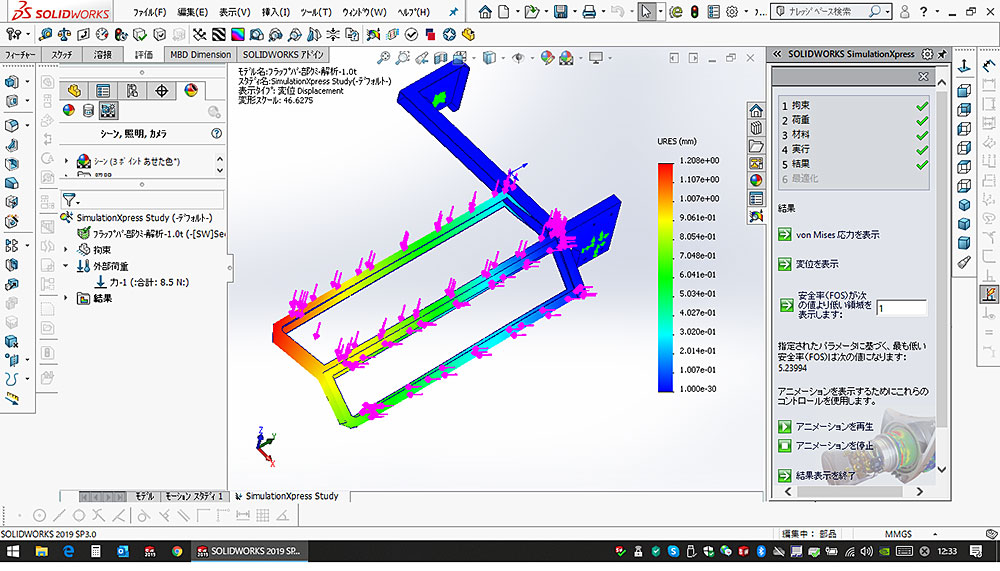Open Options with the top-toolbar gear icon

coord(732,11)
